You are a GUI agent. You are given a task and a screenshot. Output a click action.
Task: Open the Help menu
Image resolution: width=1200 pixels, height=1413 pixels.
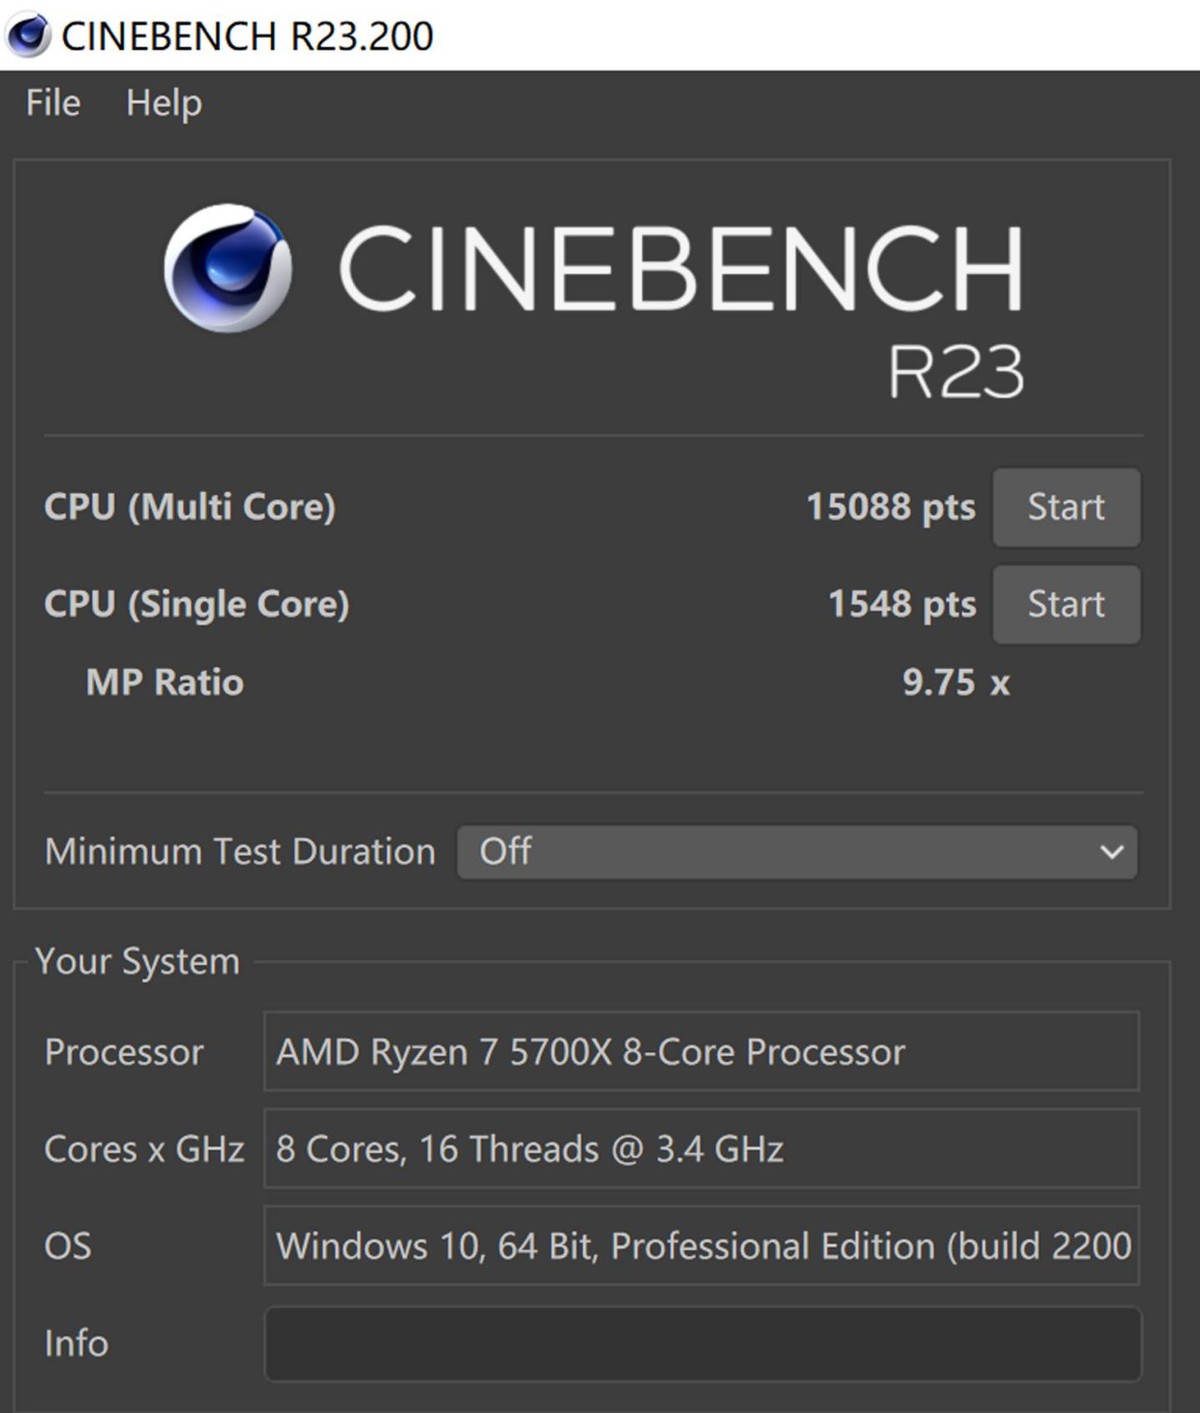pyautogui.click(x=163, y=103)
